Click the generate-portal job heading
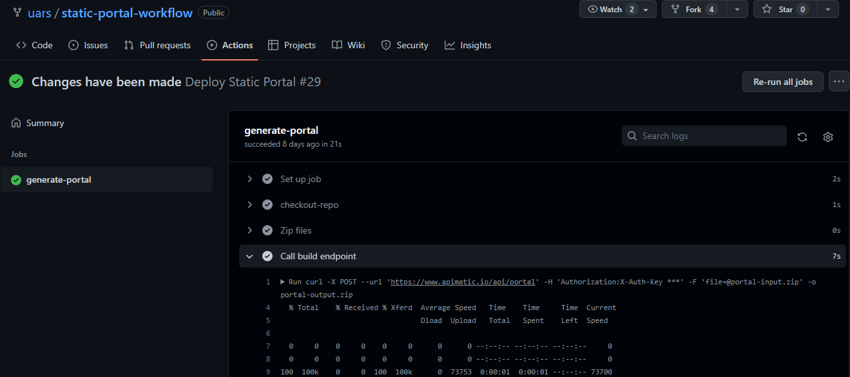This screenshot has width=850, height=377. (281, 131)
